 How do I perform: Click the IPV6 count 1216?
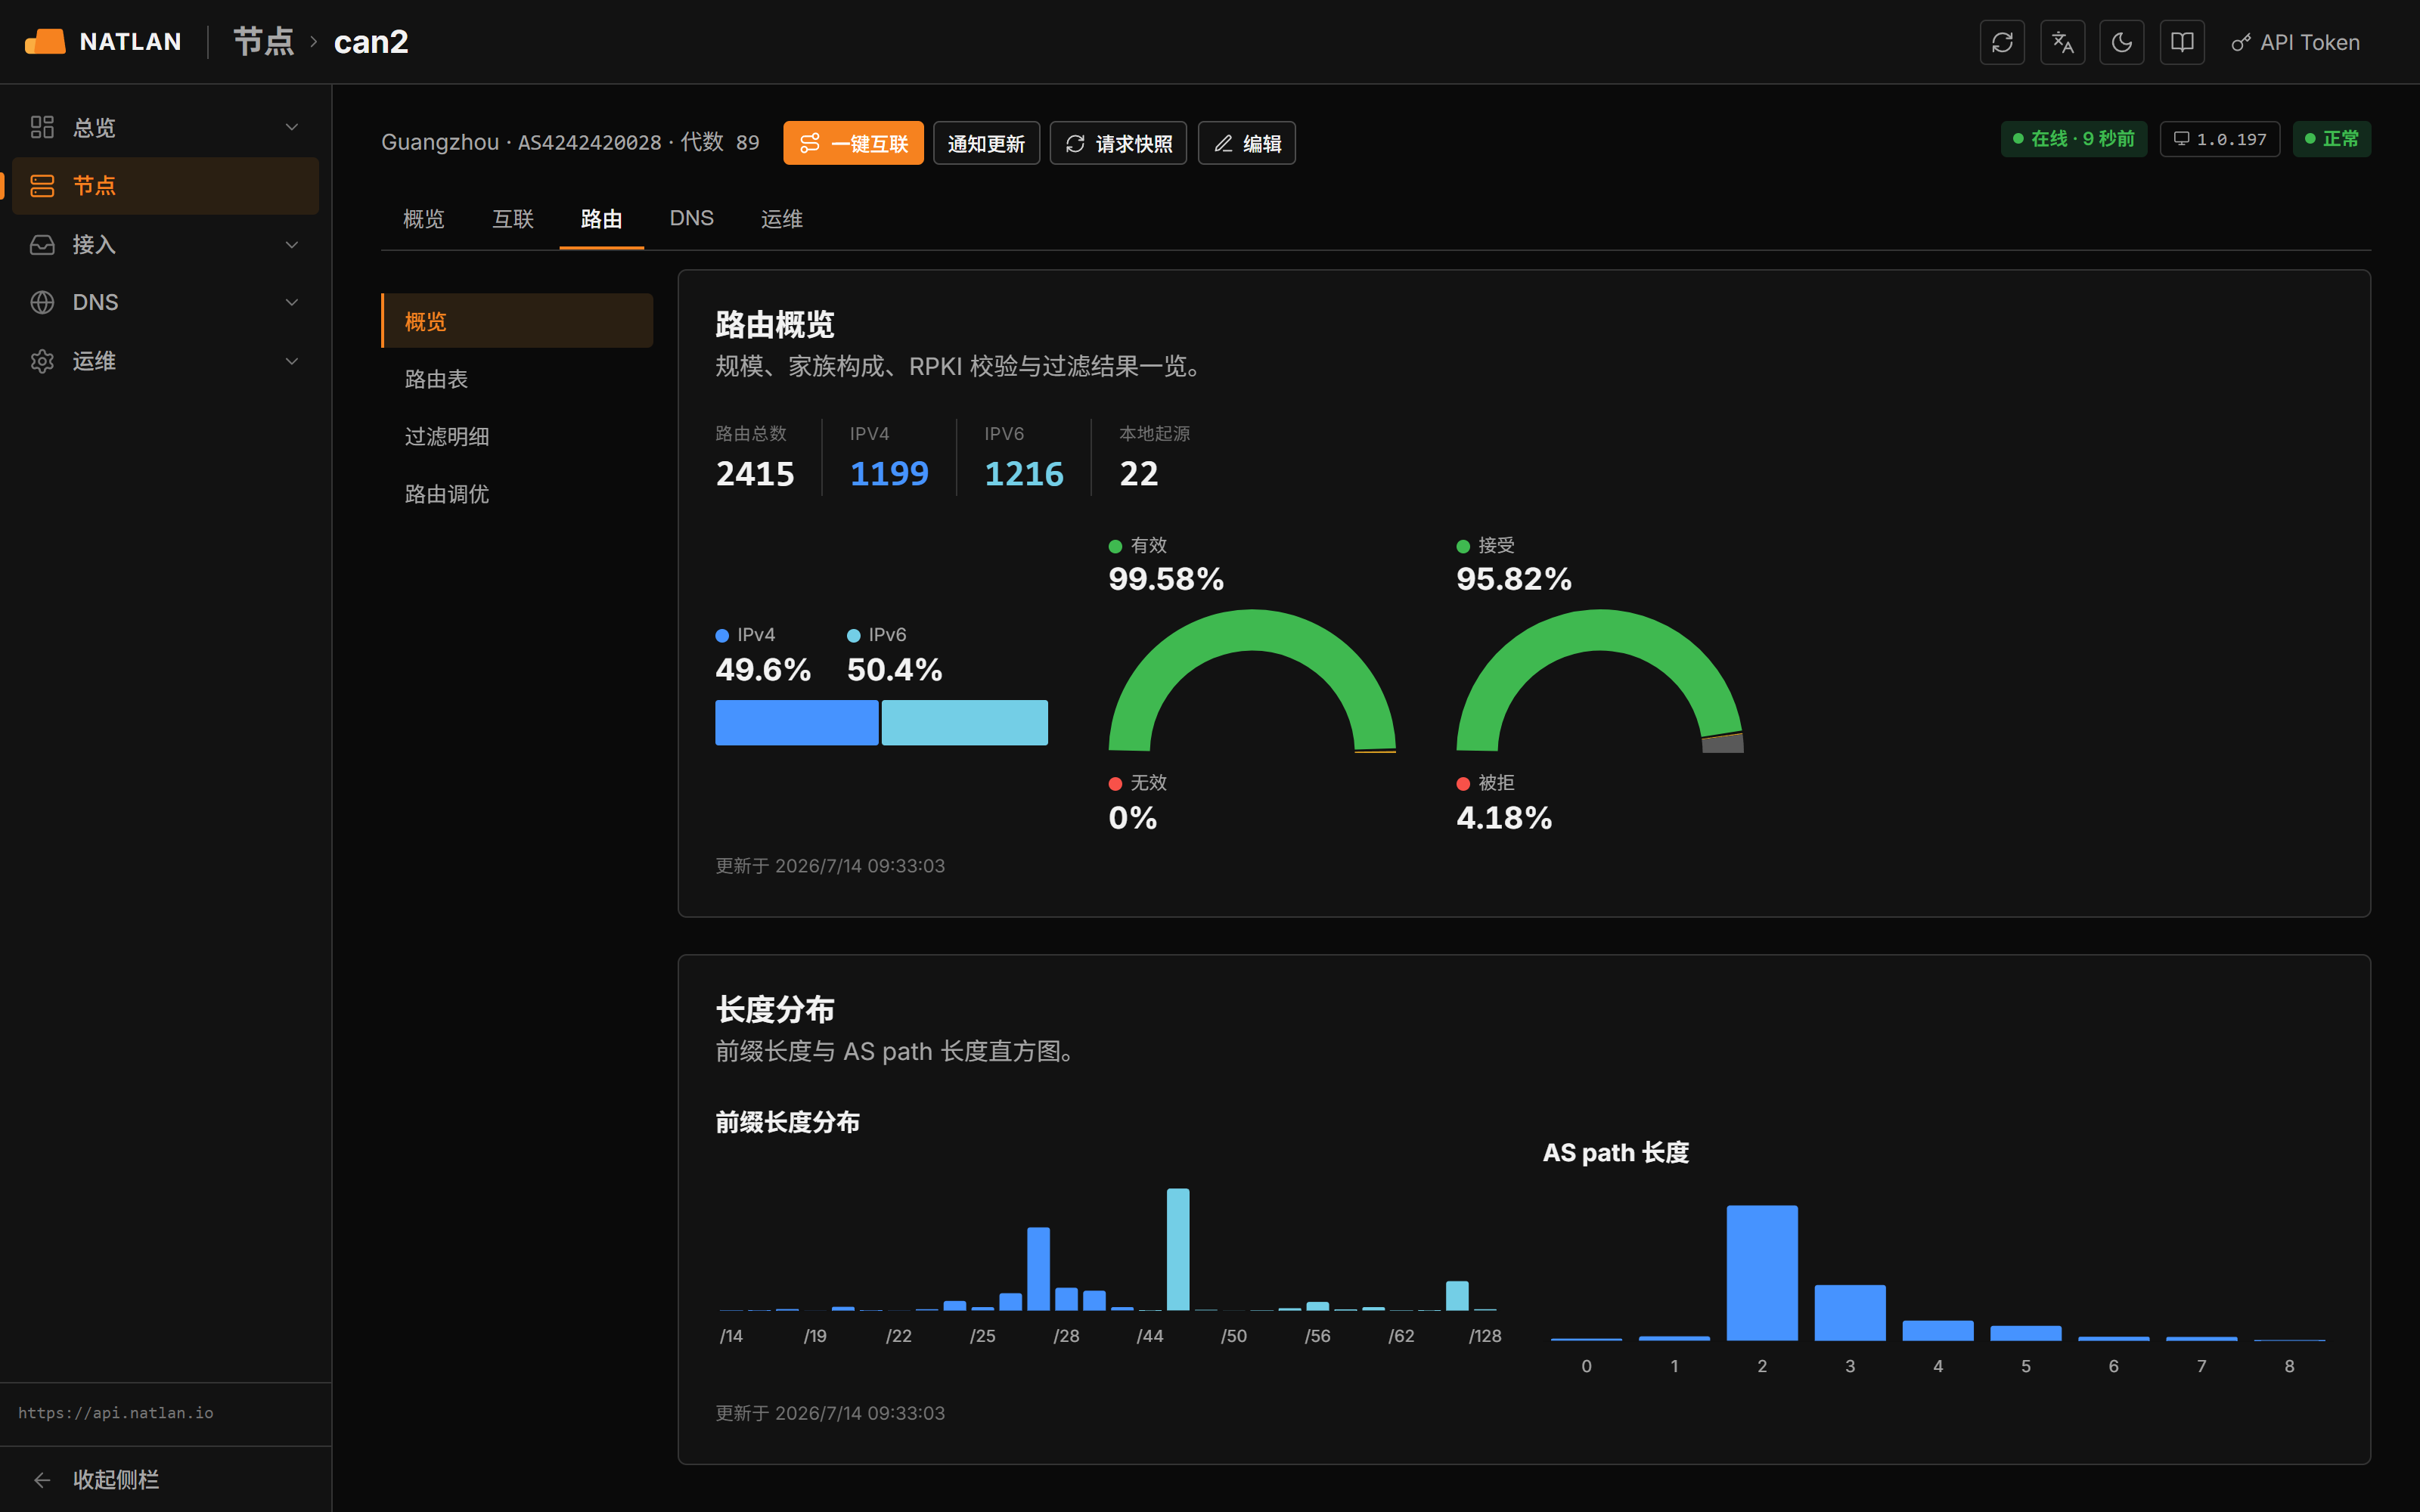tap(1024, 473)
